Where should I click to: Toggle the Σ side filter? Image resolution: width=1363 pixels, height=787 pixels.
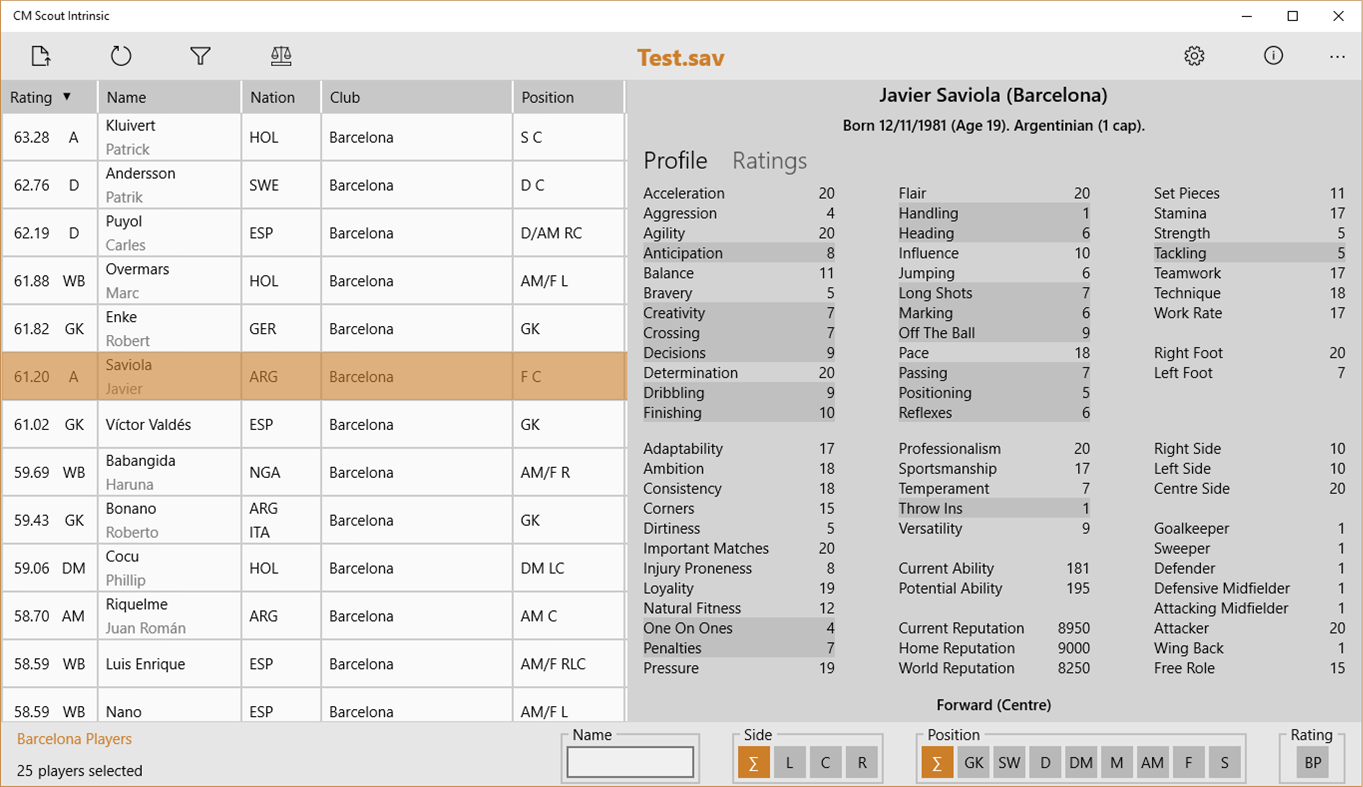754,761
